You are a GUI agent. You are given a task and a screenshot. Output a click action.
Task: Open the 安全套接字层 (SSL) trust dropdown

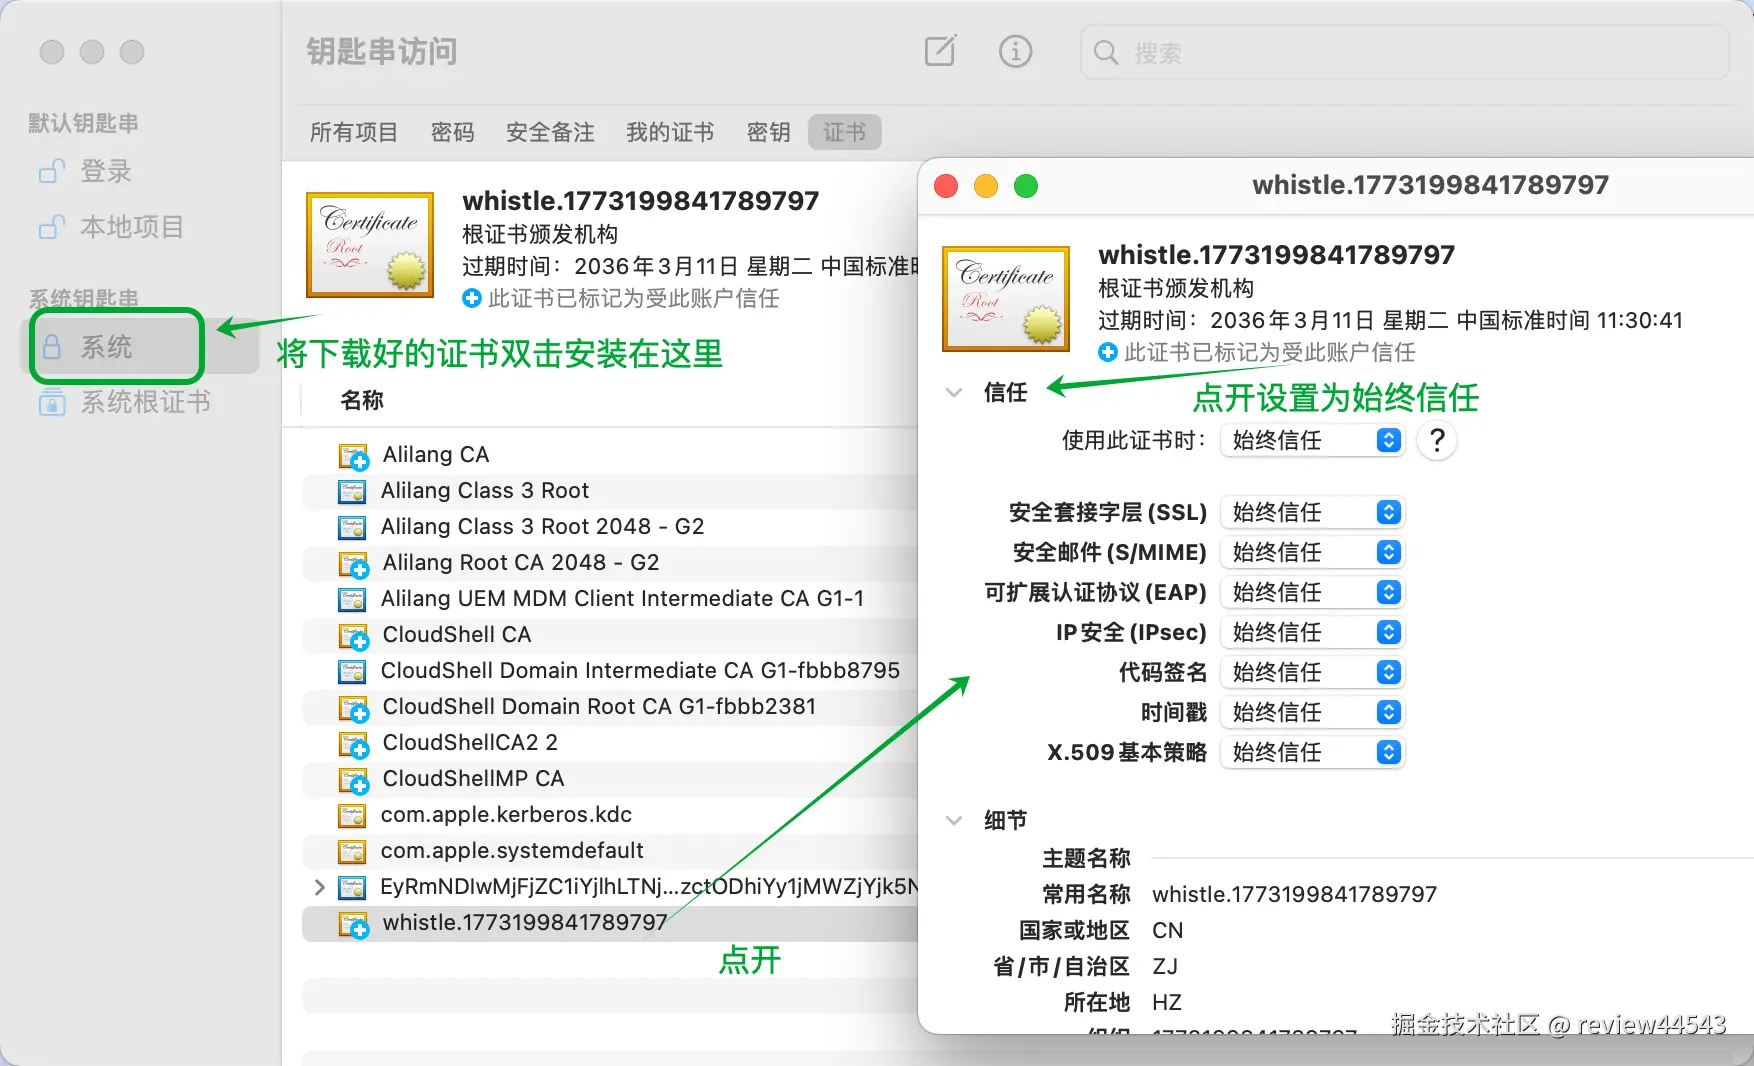click(x=1312, y=512)
